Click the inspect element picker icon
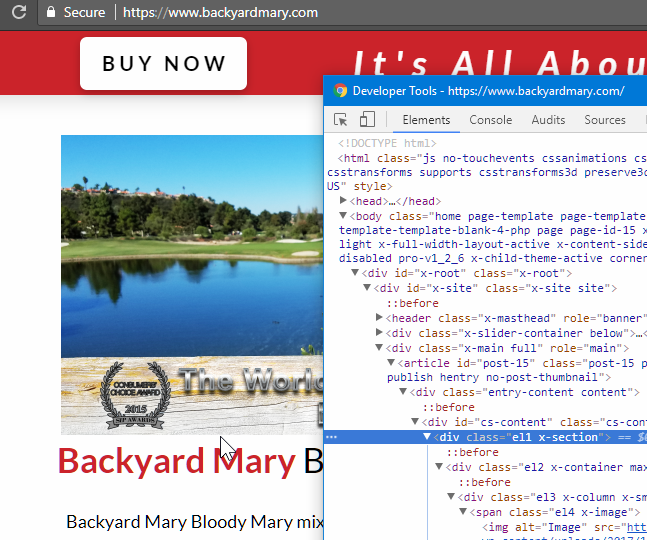 pyautogui.click(x=341, y=120)
